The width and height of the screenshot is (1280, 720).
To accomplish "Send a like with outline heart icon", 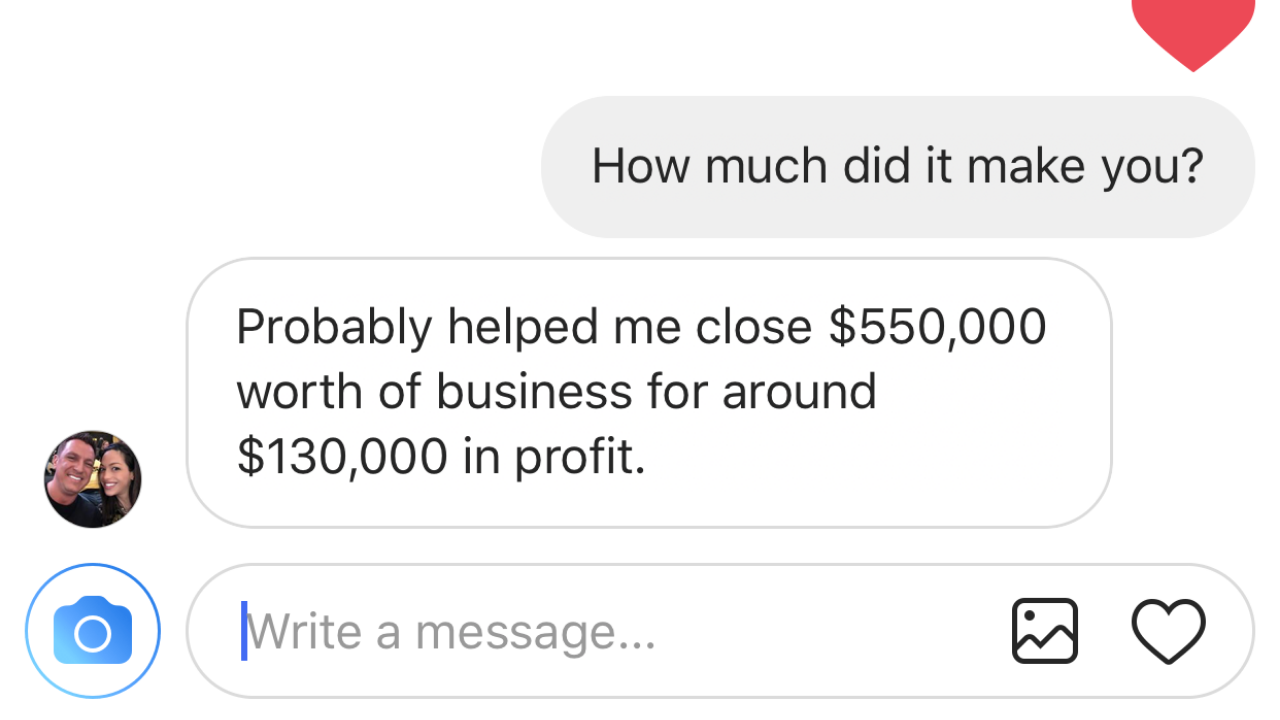I will click(1168, 631).
